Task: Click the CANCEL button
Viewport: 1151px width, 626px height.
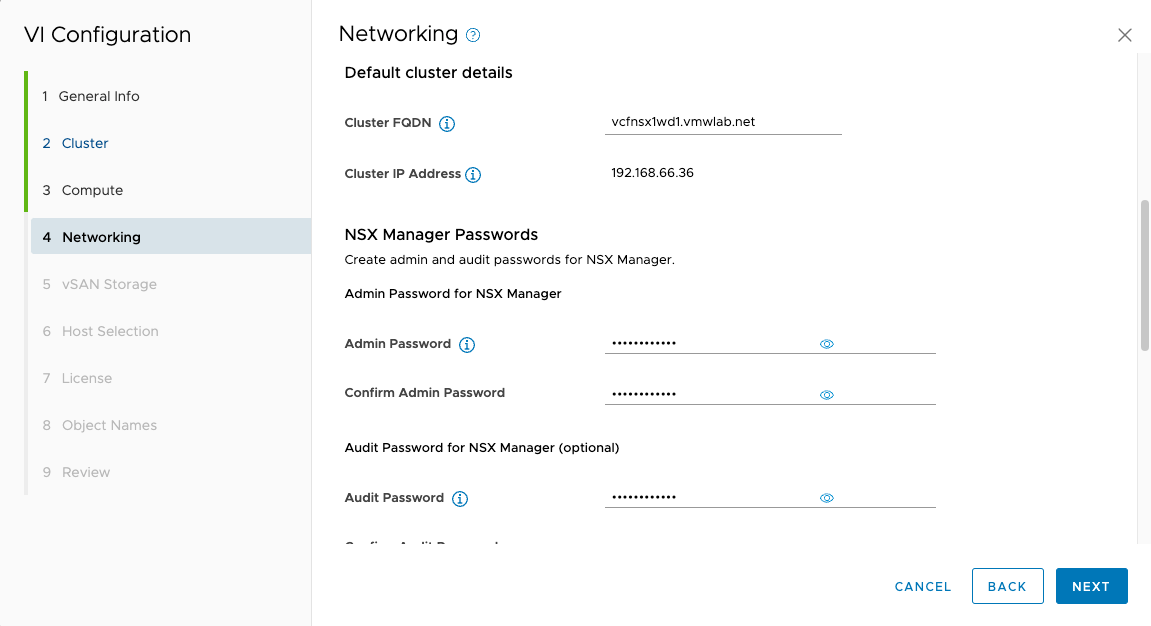Action: point(923,586)
